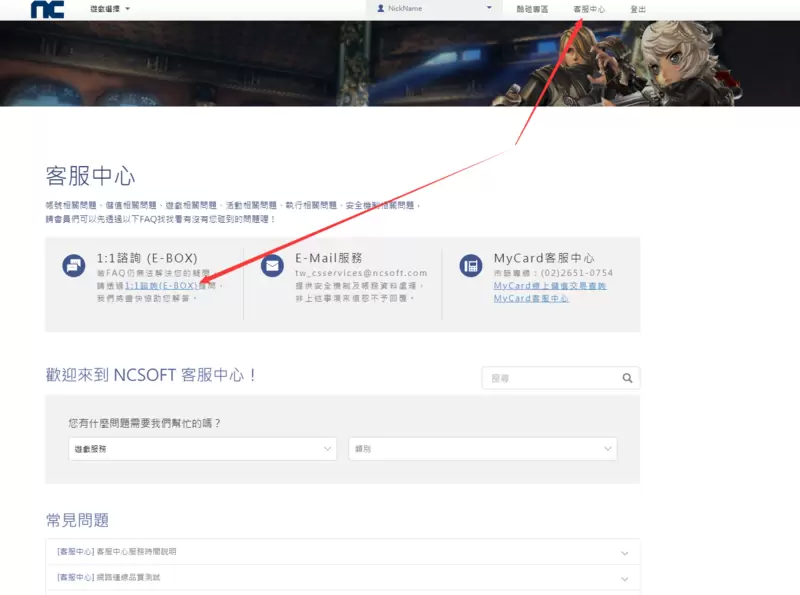Click the (02)2651-0754 phone number line
The image size is (800, 595).
coord(553,273)
